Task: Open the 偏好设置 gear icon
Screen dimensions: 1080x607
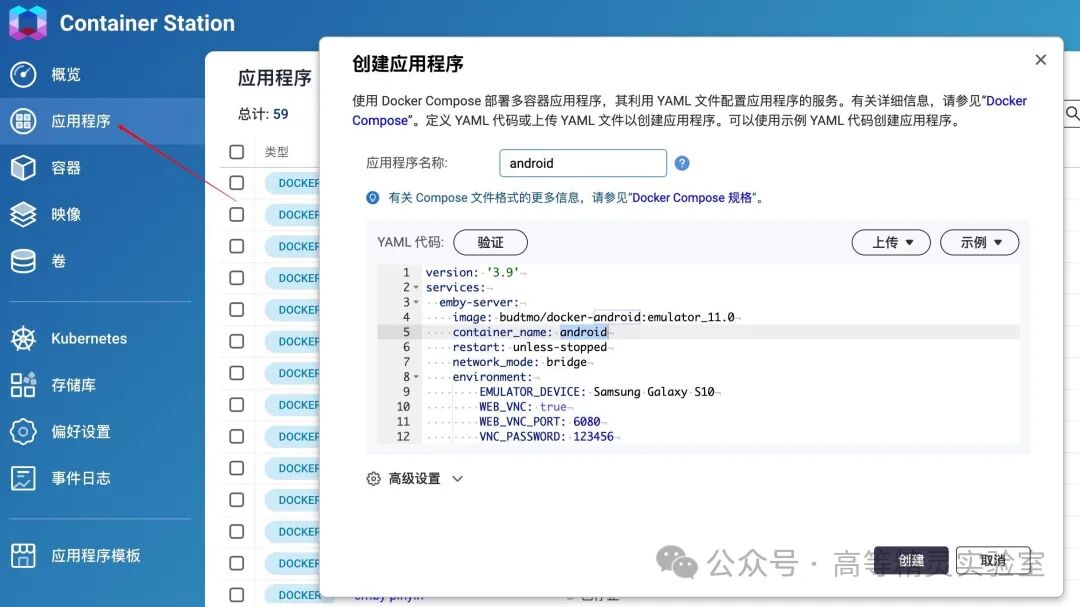Action: pos(23,432)
